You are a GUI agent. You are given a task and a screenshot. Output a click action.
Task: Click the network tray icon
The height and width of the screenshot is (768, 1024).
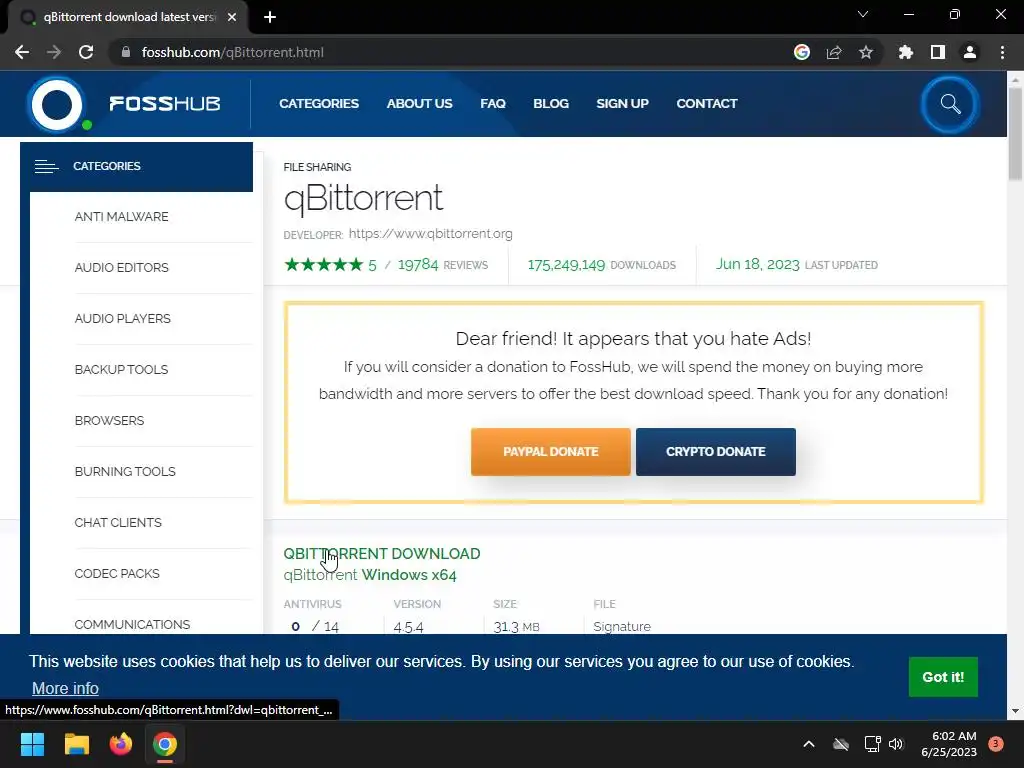(872, 744)
